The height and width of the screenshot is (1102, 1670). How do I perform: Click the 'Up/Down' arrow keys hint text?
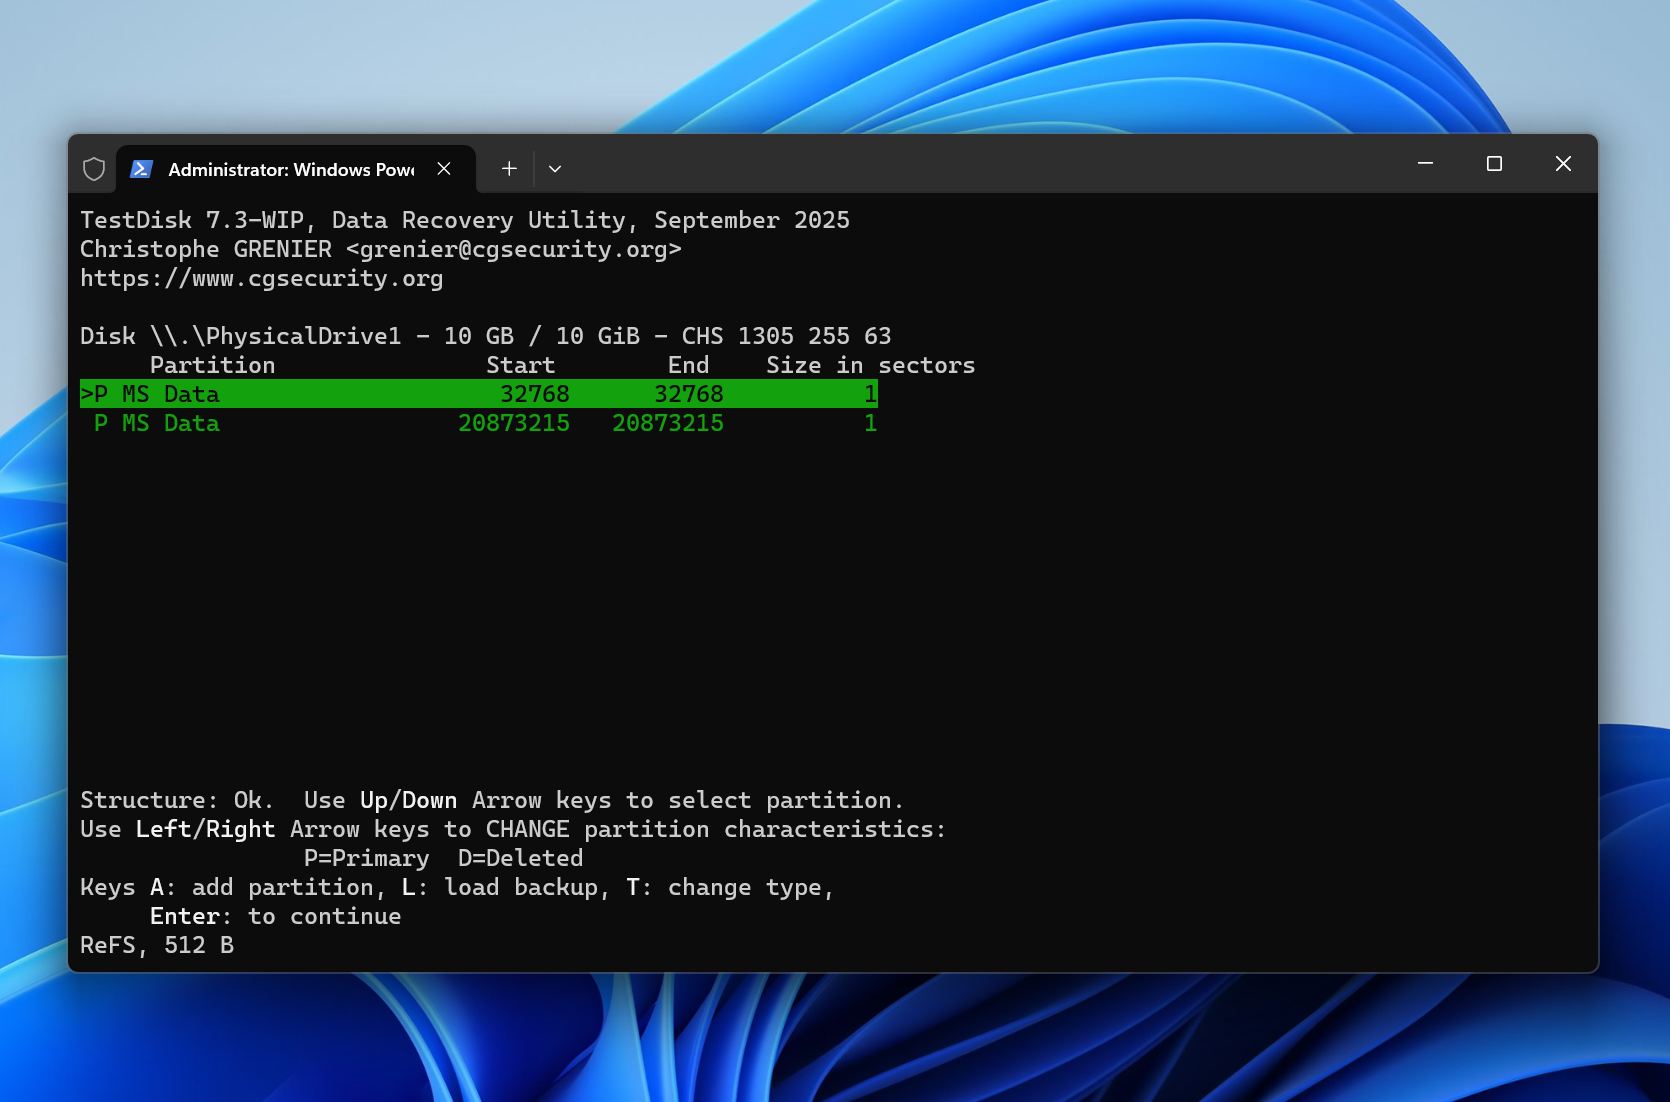[408, 800]
